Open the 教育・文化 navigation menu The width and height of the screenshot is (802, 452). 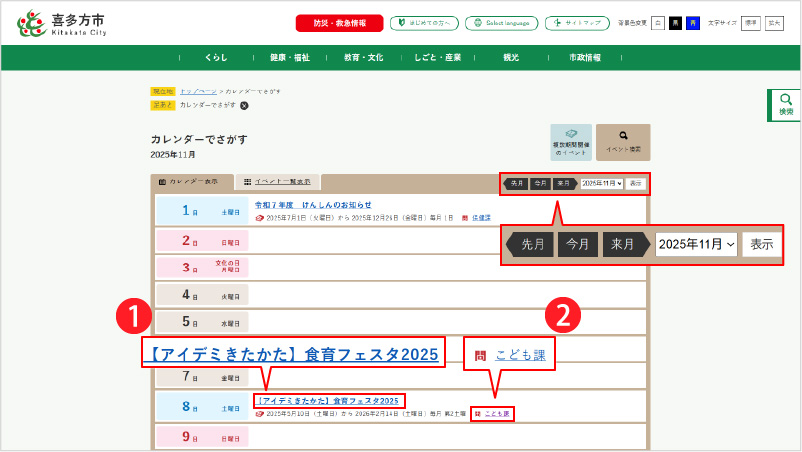pos(364,58)
